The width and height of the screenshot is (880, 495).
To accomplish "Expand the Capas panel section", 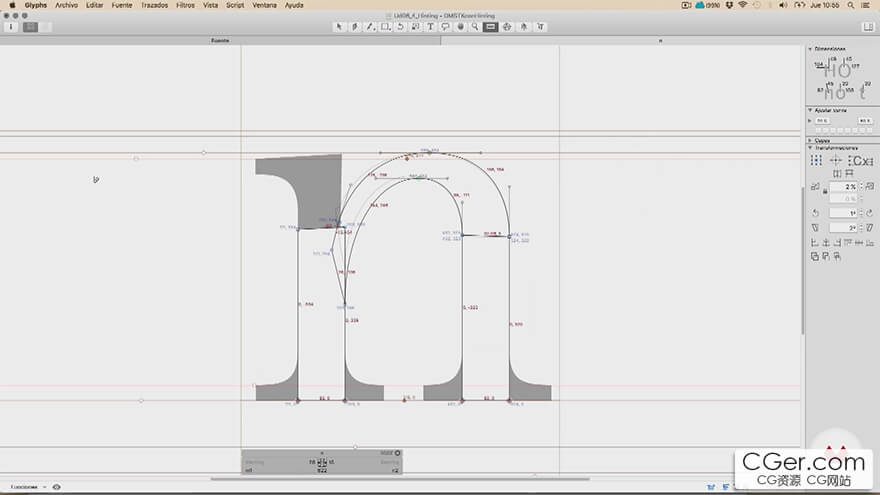I will click(x=810, y=140).
